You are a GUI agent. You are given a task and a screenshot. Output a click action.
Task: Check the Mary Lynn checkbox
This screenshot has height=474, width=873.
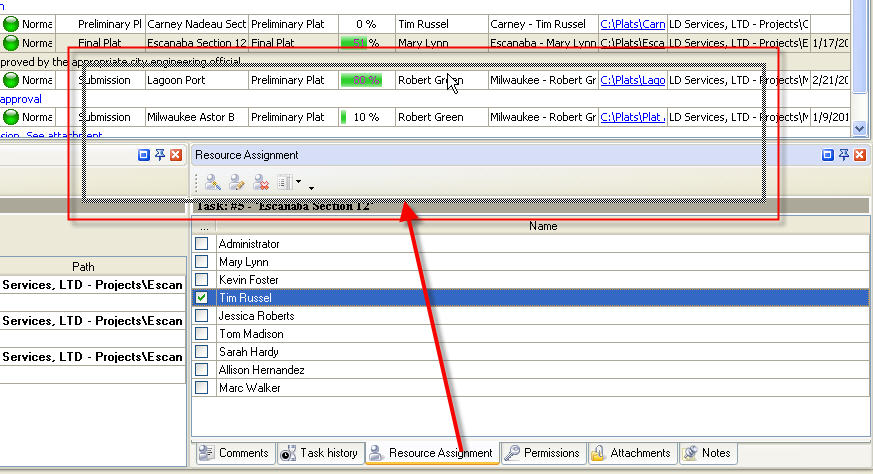pos(202,262)
